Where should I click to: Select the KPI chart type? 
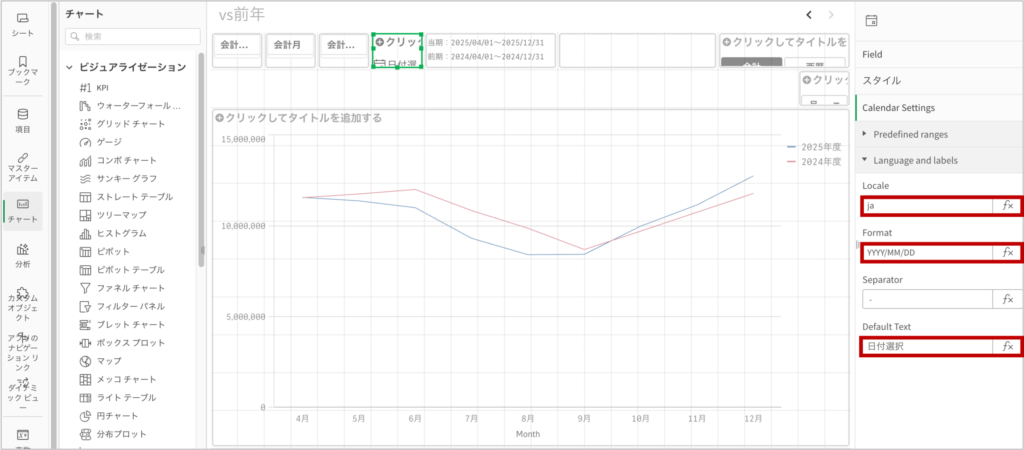(x=102, y=87)
